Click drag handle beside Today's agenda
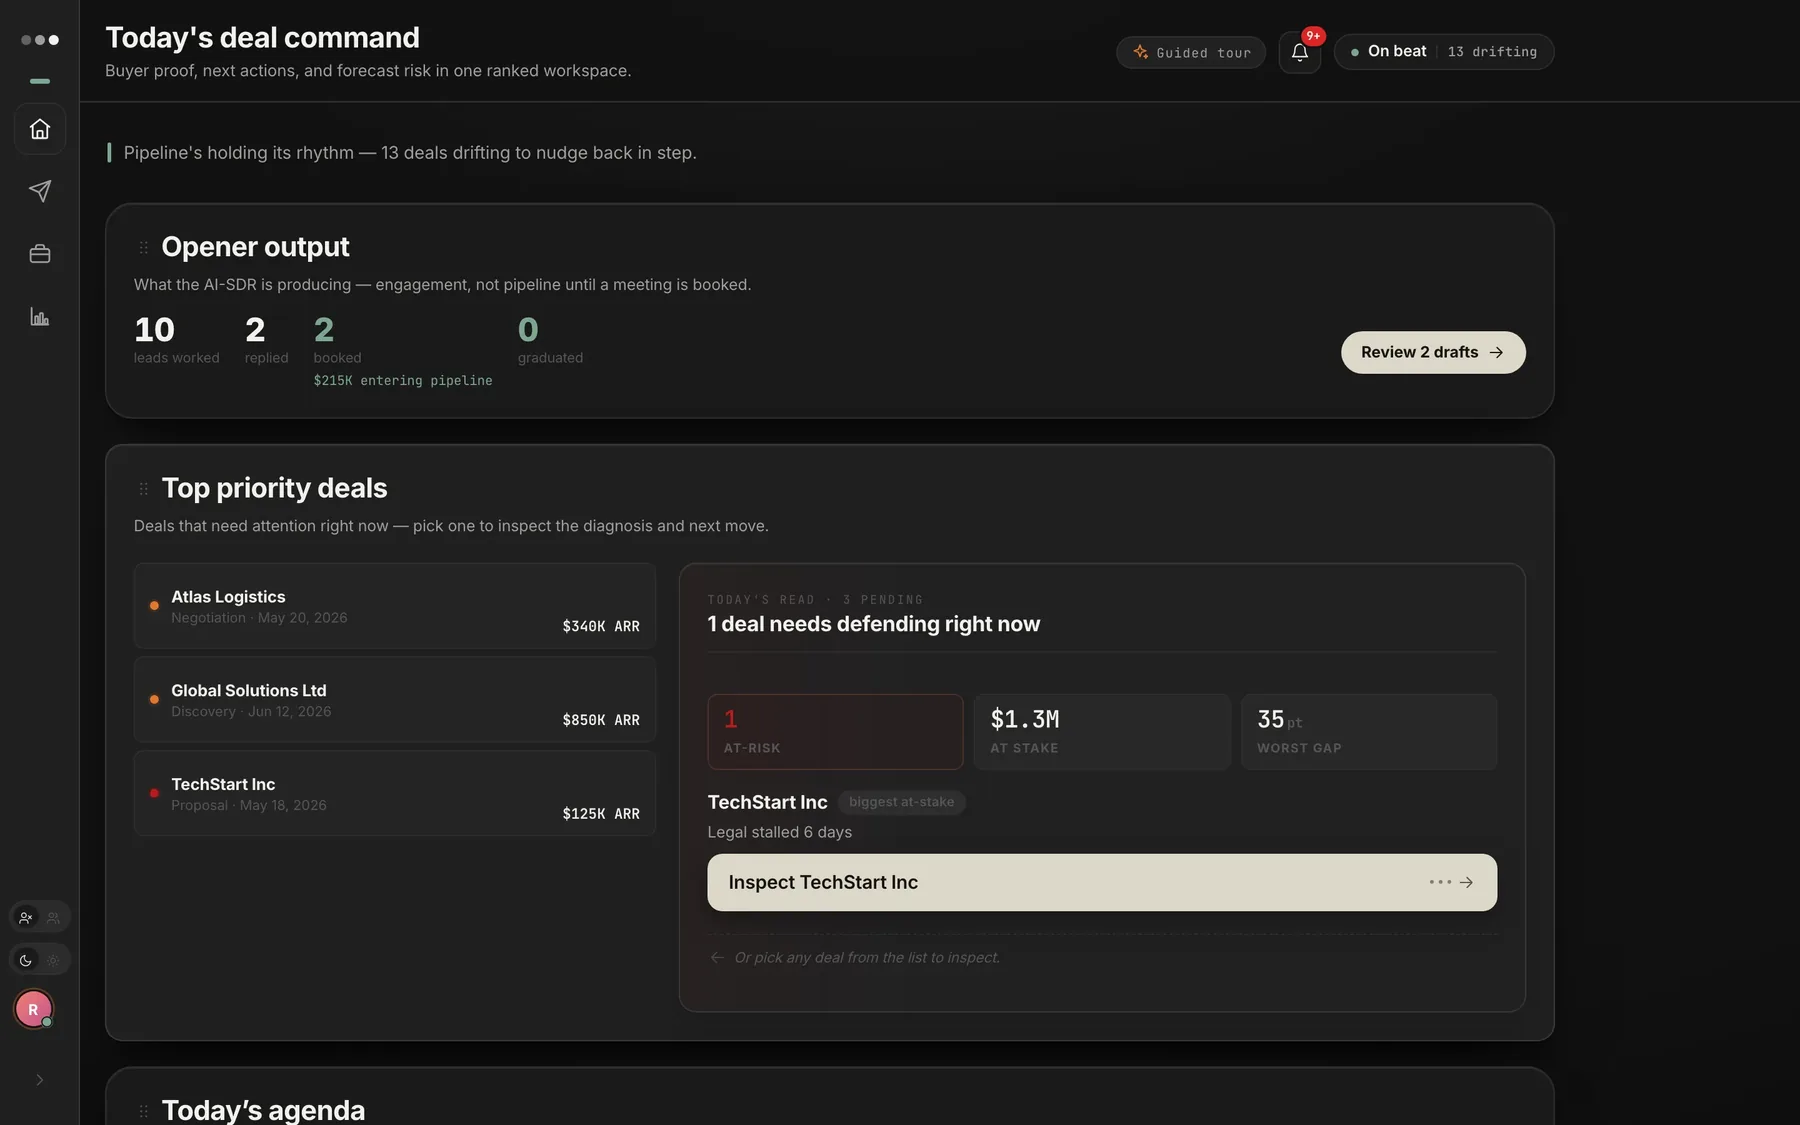This screenshot has height=1125, width=1800. [144, 1111]
